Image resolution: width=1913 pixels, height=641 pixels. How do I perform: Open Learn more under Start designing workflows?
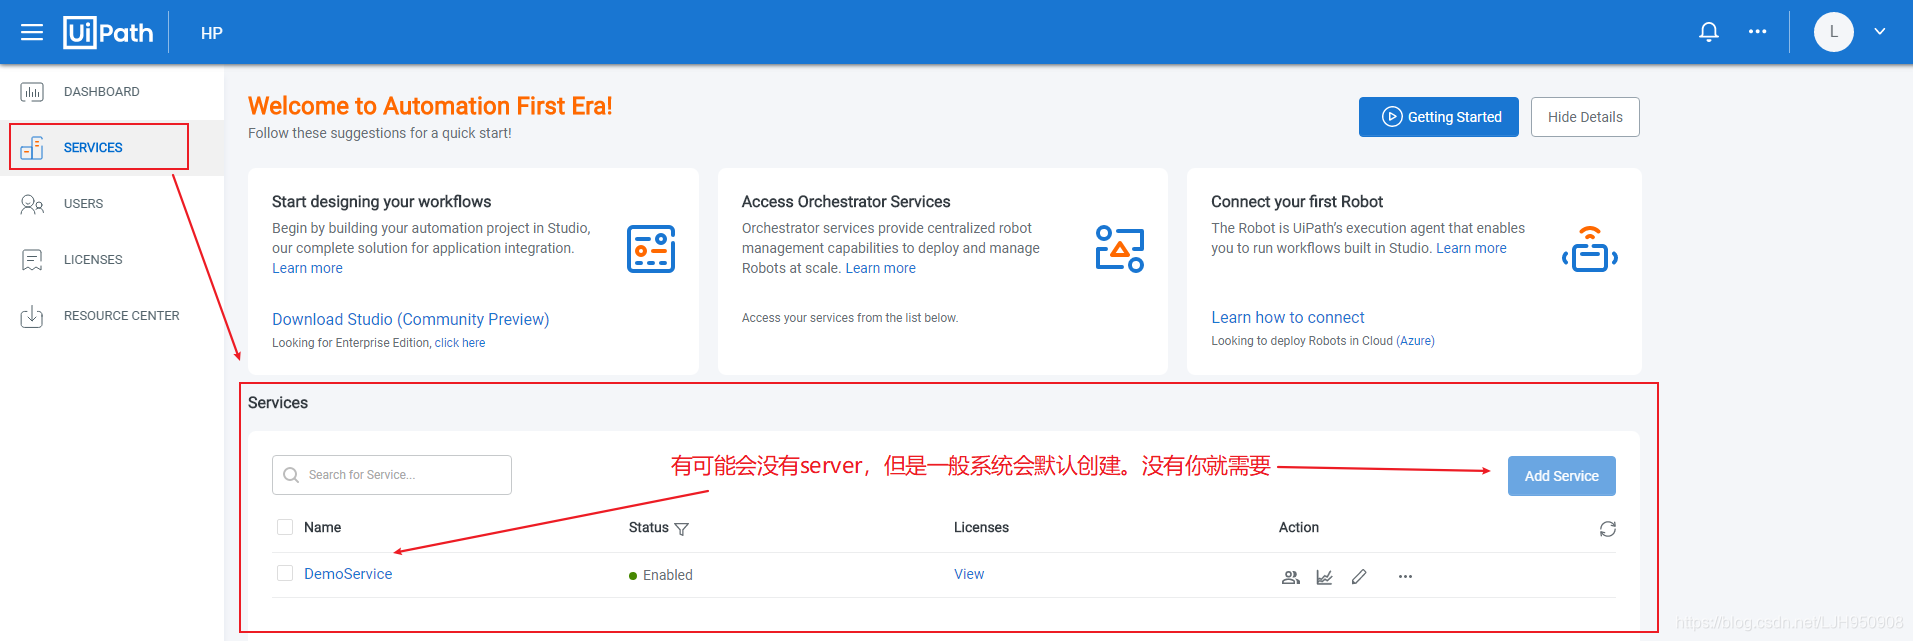tap(307, 268)
